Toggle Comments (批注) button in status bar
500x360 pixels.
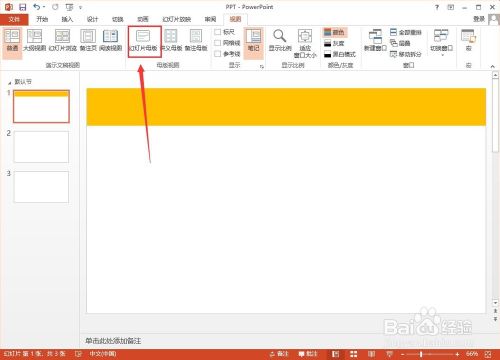coord(308,354)
